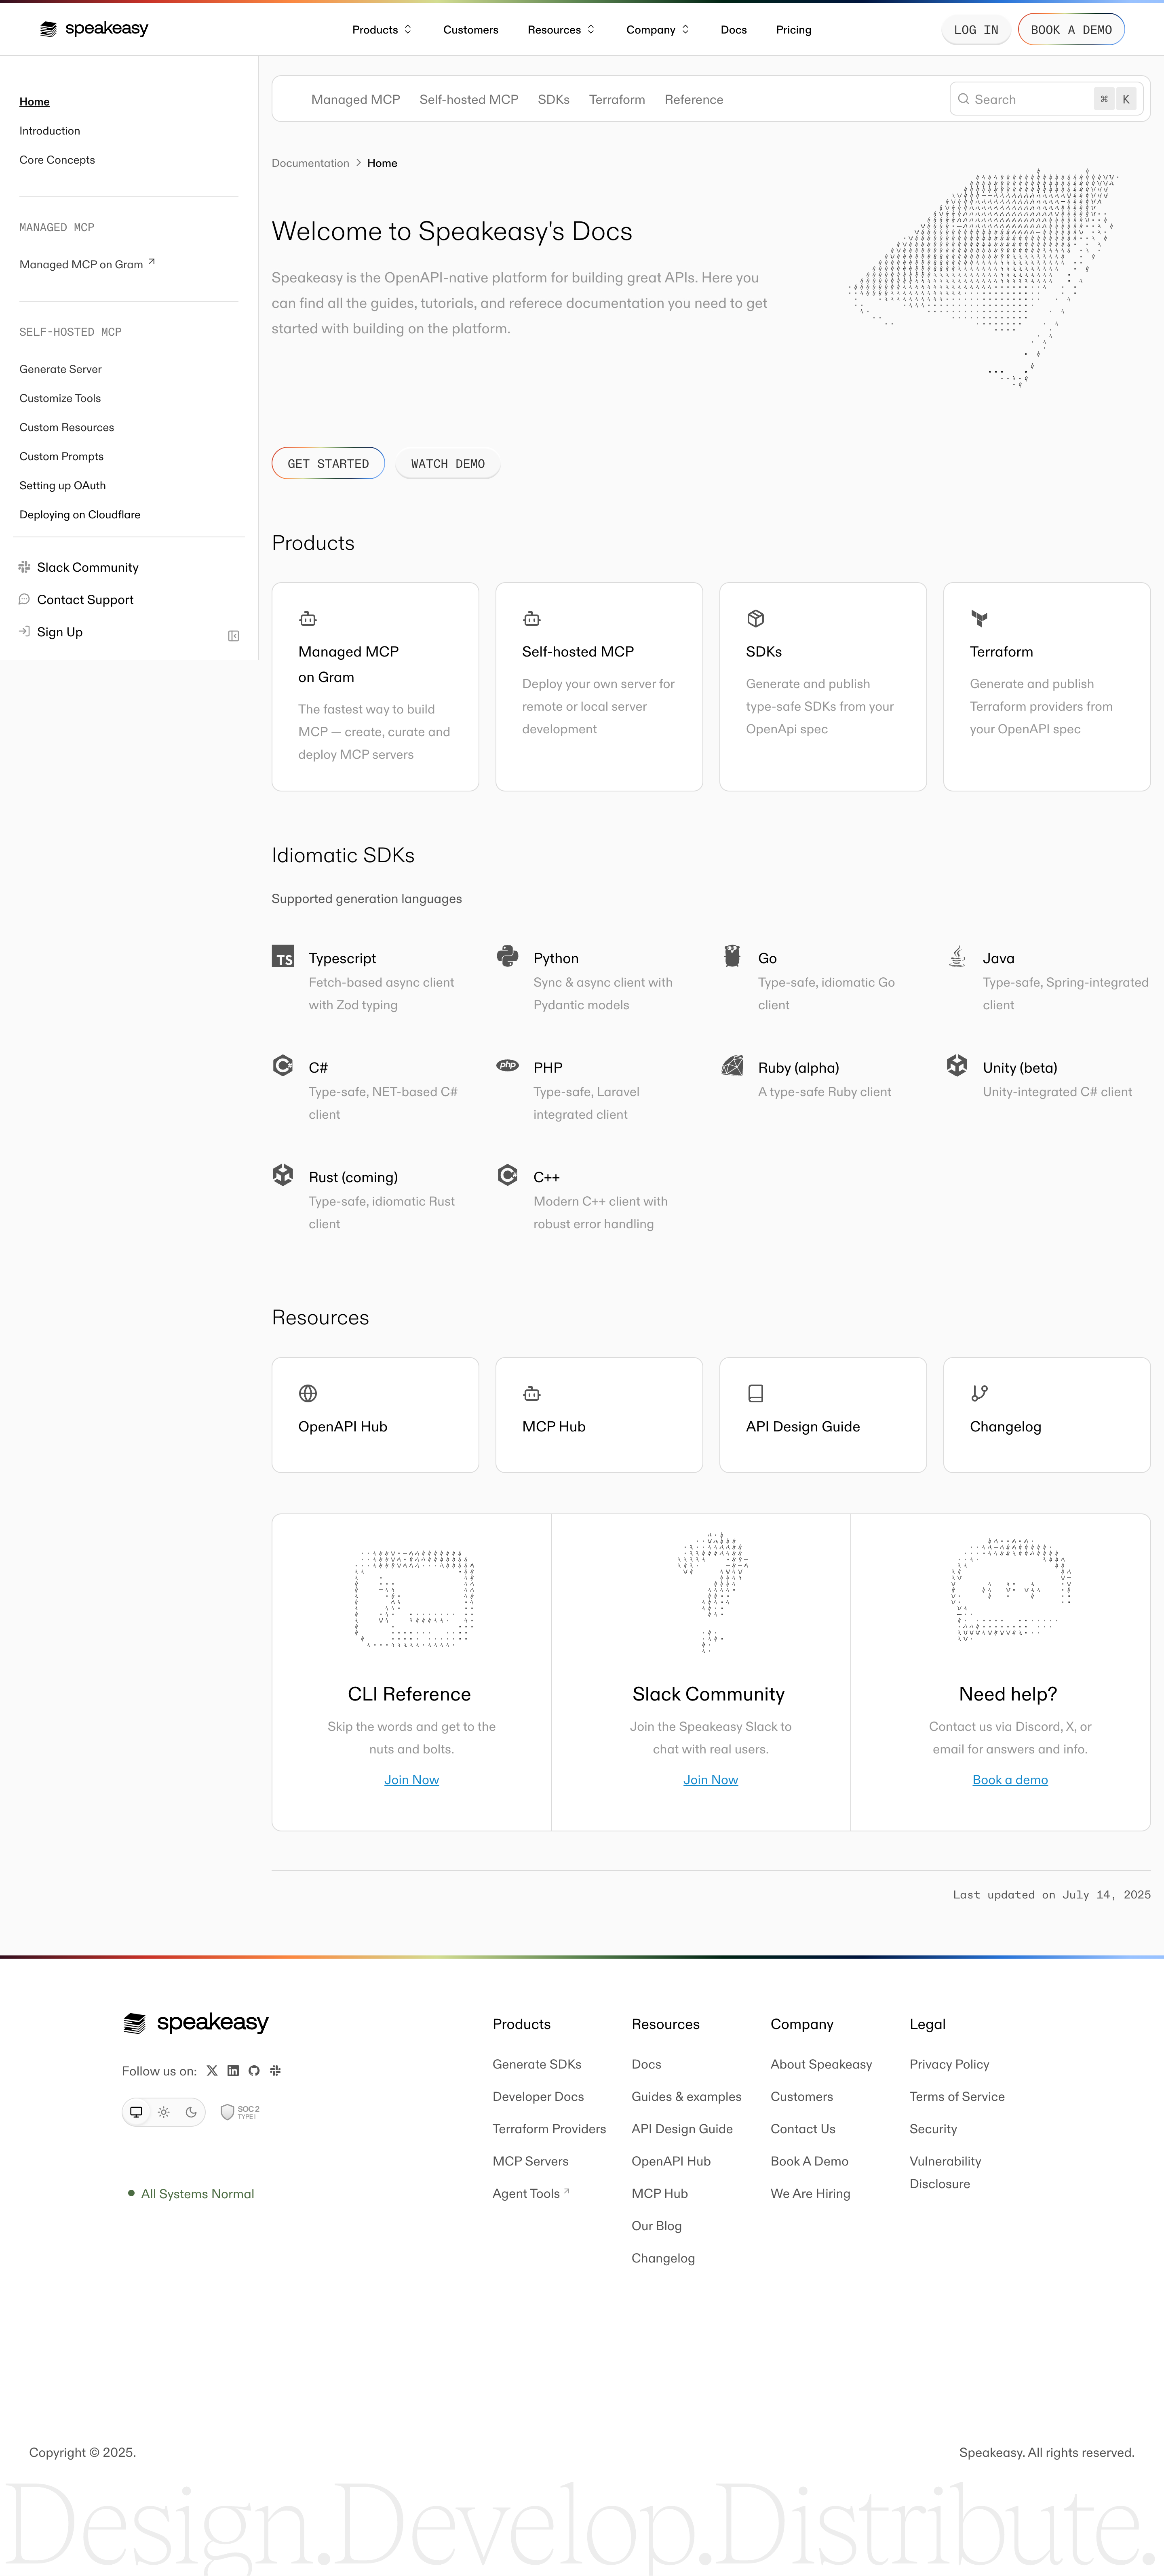Viewport: 1164px width, 2576px height.
Task: Switch to light theme with sun toggle
Action: pos(164,2112)
